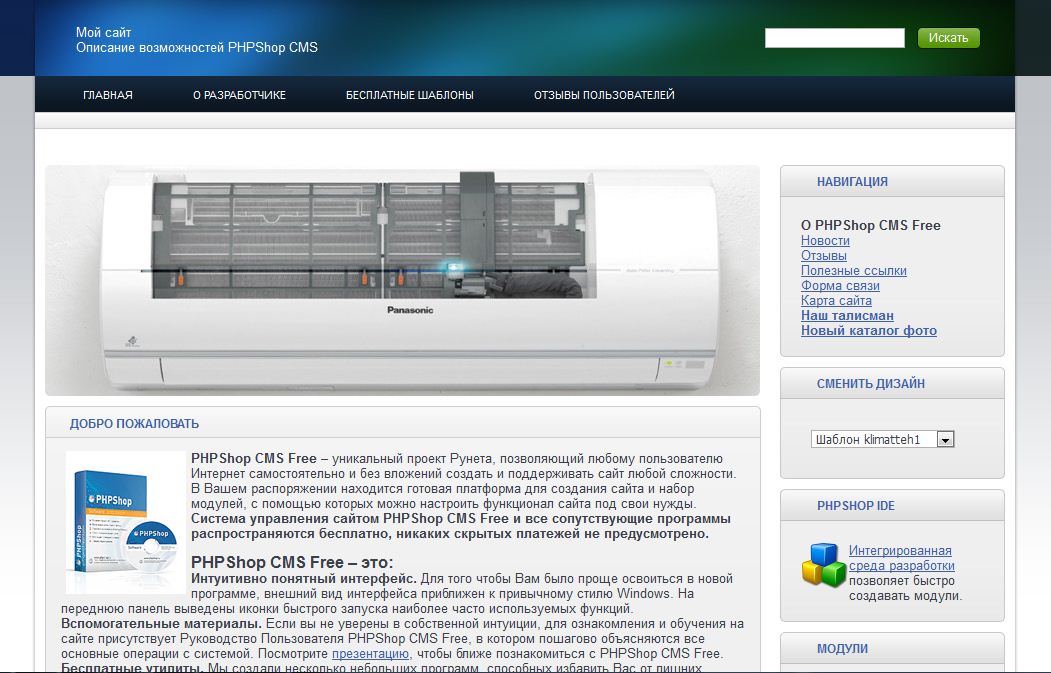Follow the Интегрированная среда разработки link

tap(902, 558)
